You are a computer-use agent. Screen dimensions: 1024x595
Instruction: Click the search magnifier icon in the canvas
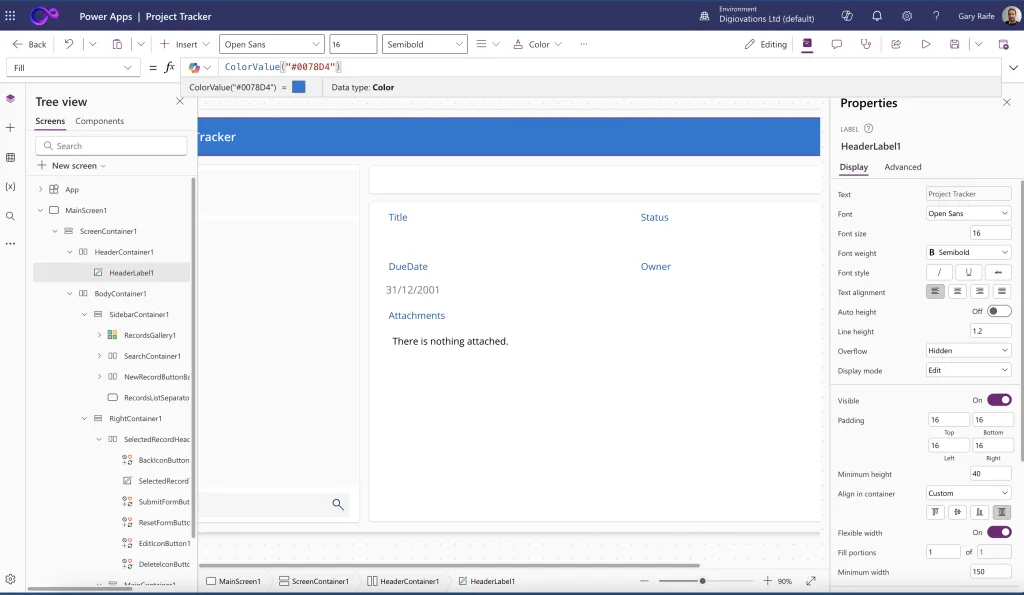[338, 505]
